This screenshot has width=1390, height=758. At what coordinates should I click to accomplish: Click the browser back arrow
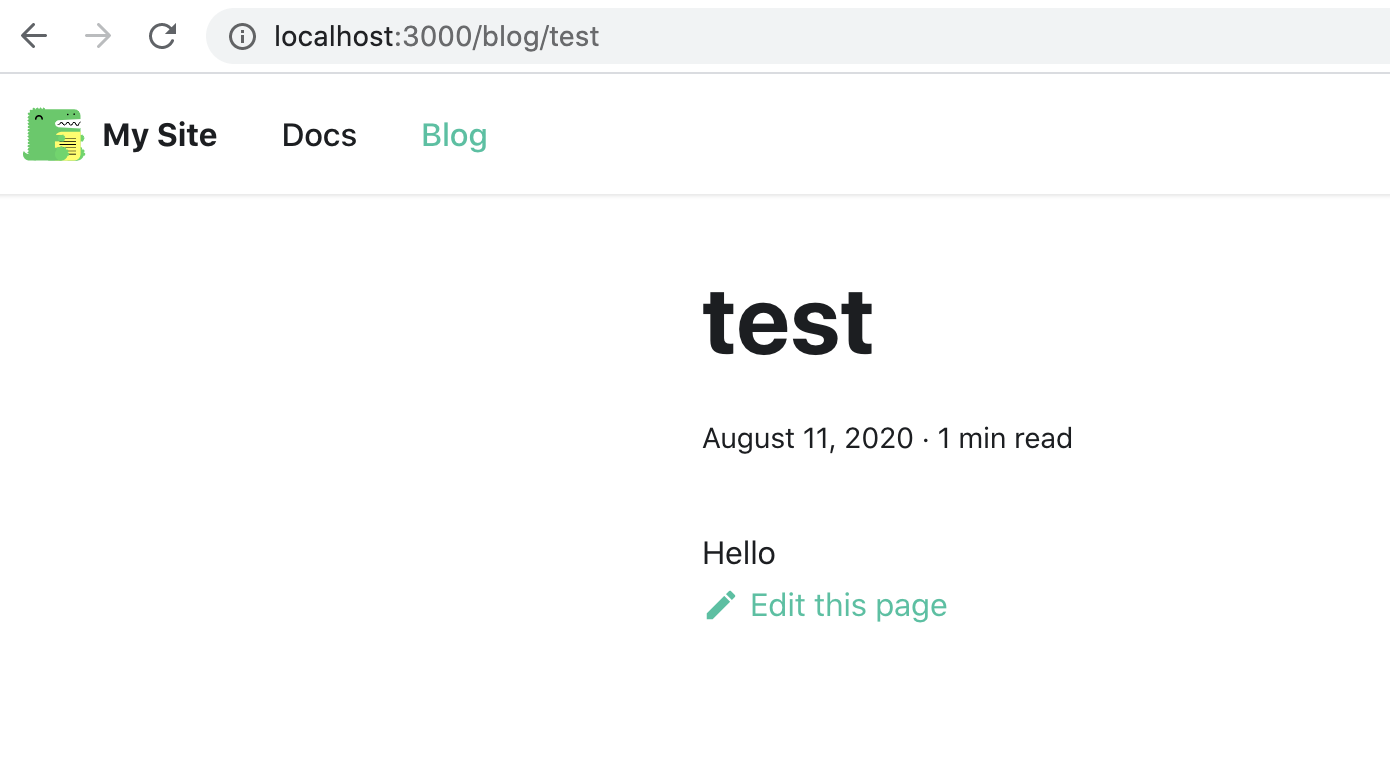33,36
